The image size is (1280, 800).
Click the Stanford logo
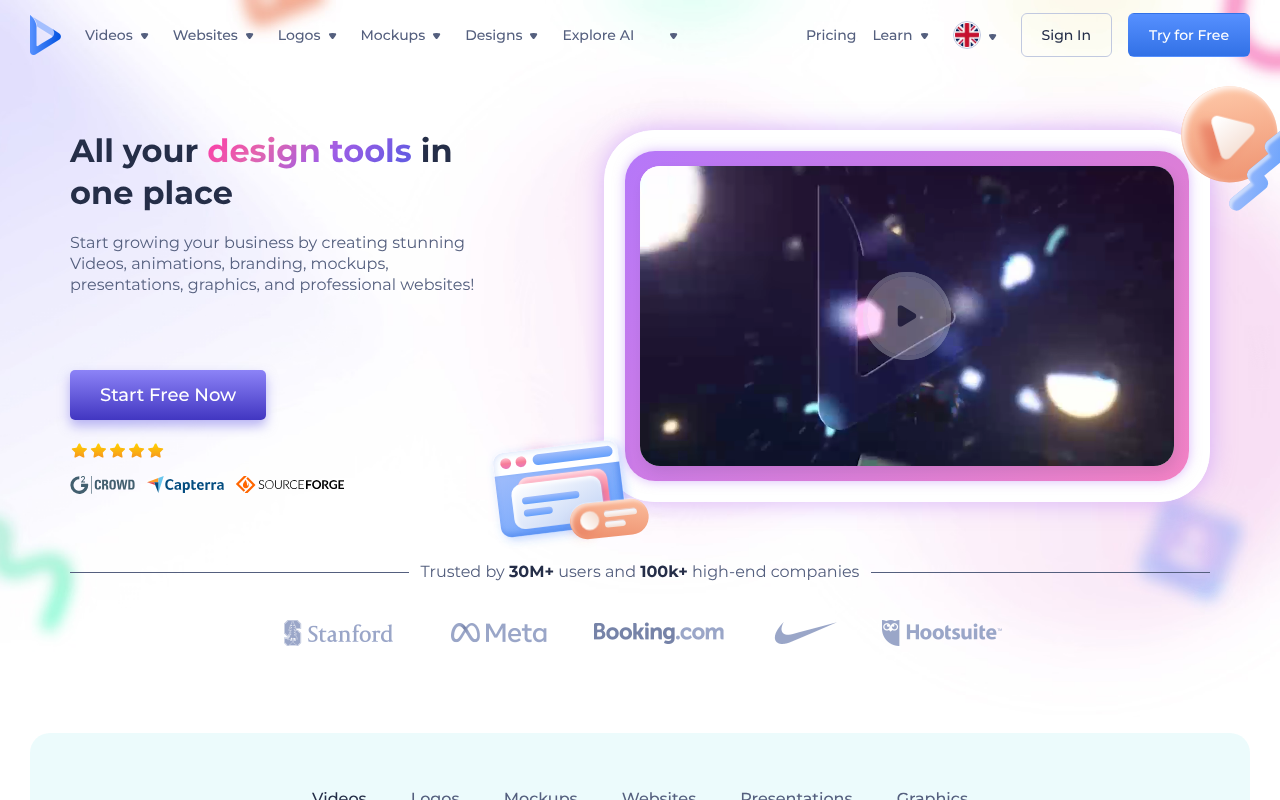338,633
